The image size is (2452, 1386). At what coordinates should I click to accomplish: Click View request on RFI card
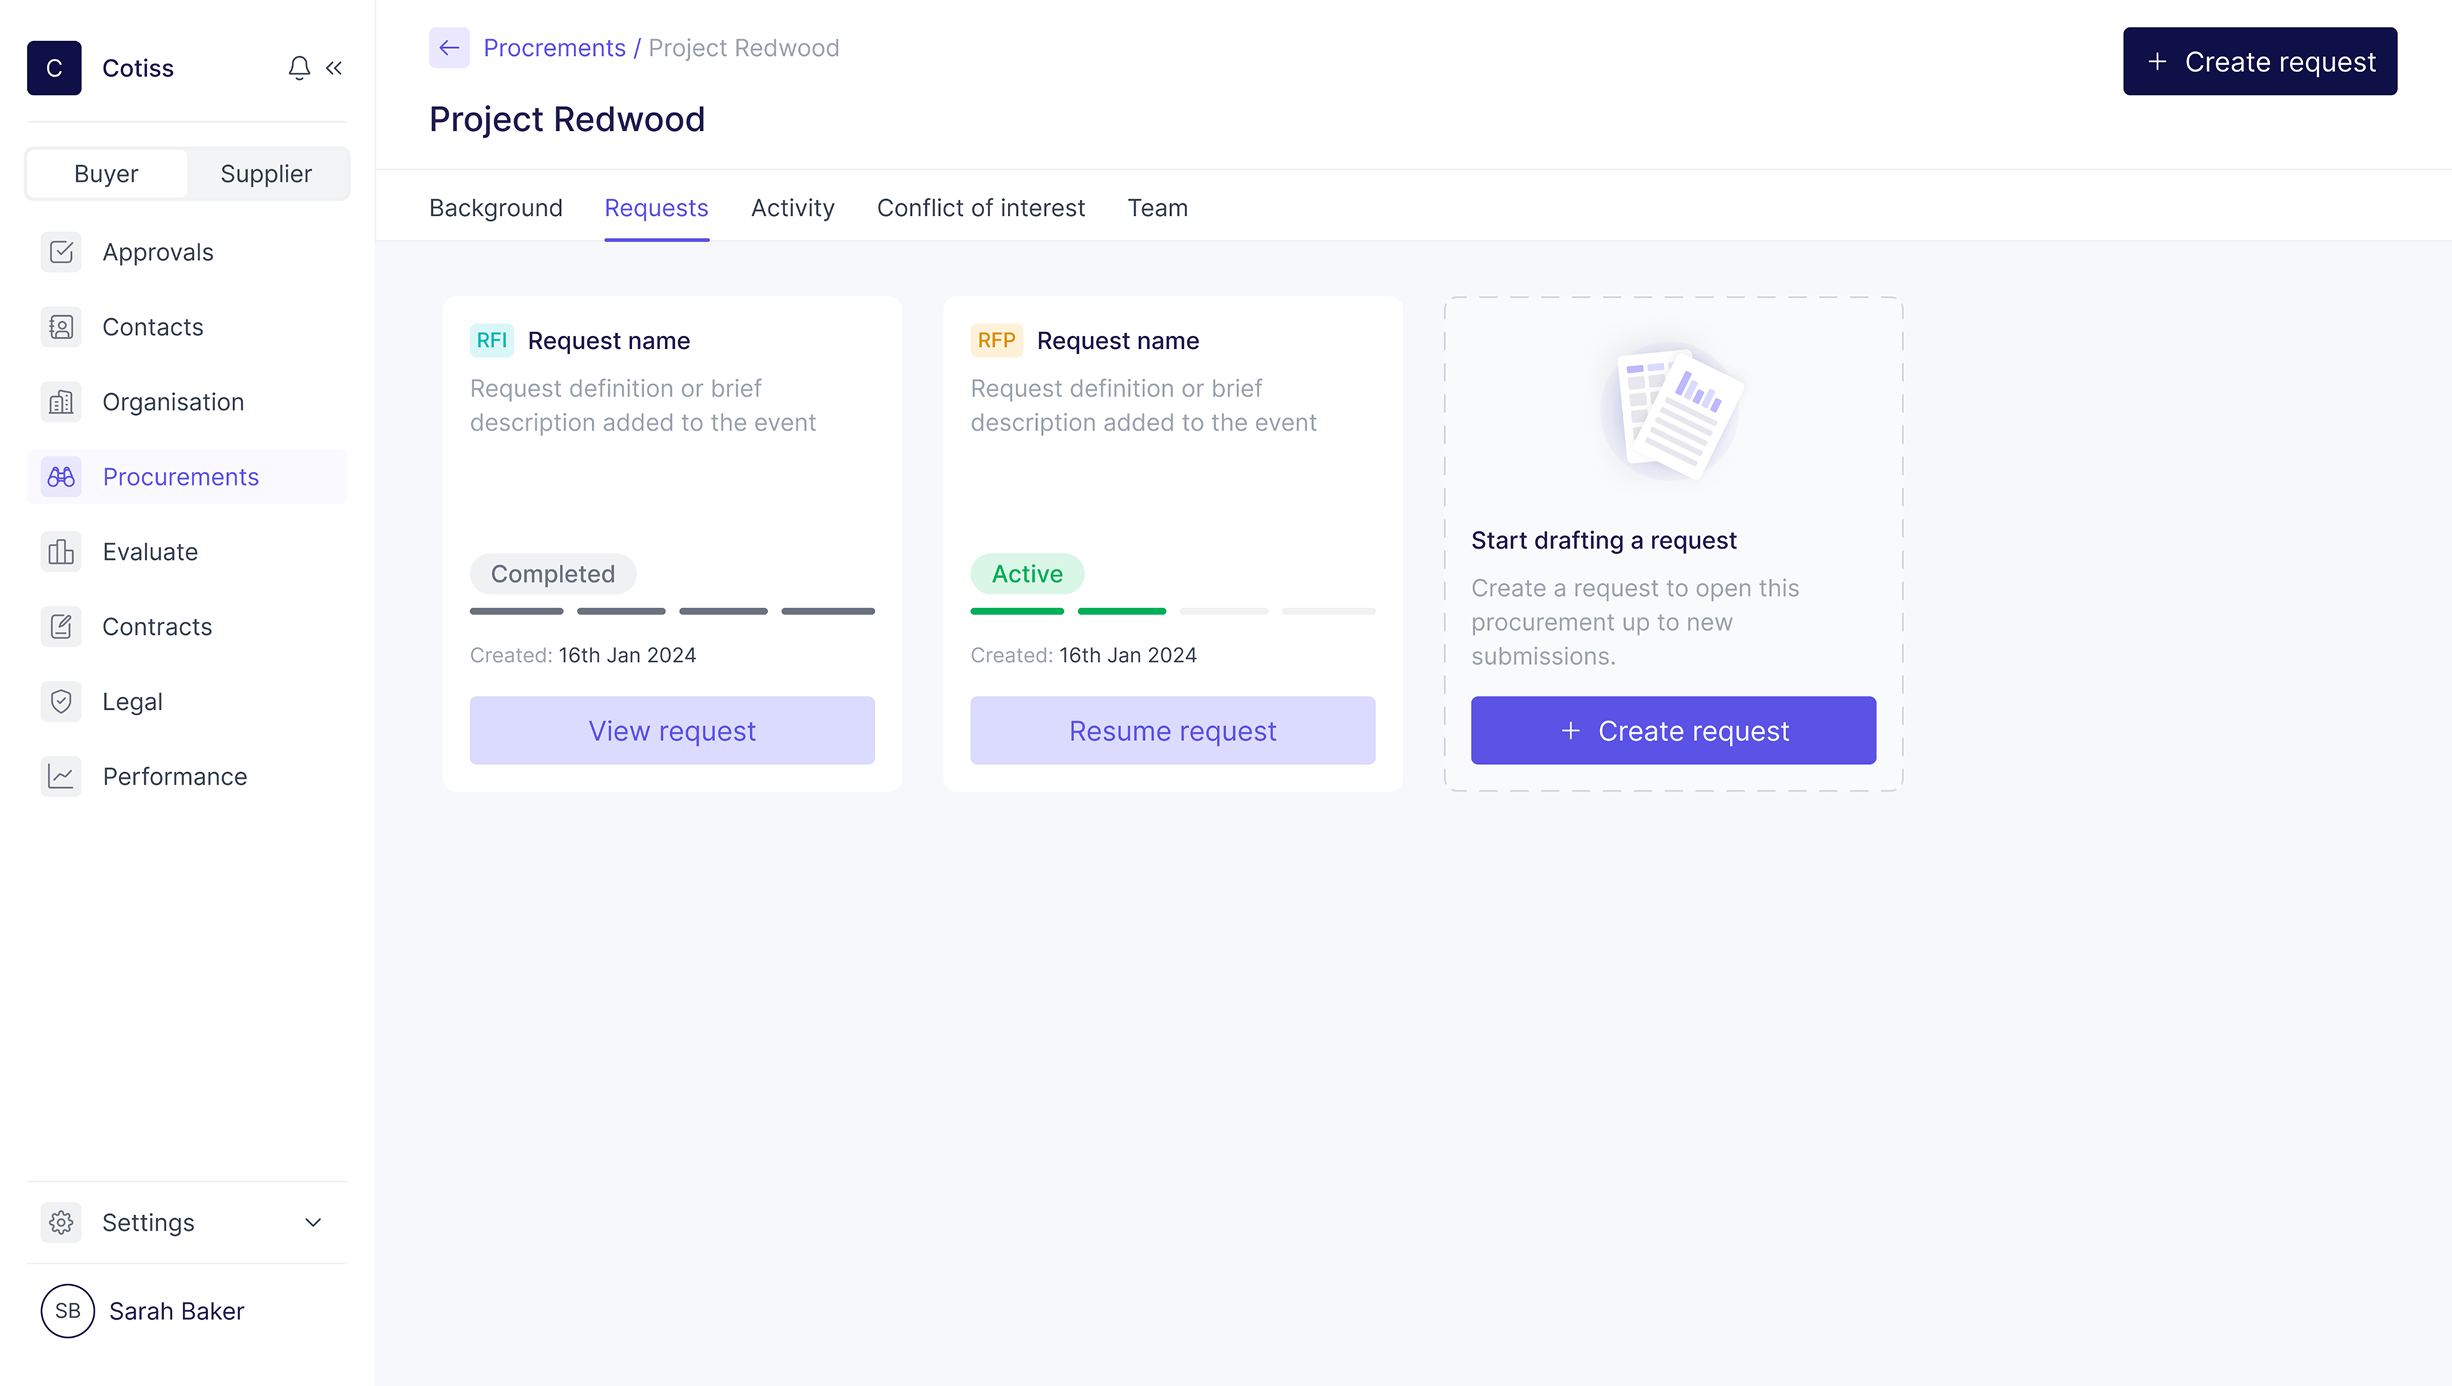click(x=672, y=731)
